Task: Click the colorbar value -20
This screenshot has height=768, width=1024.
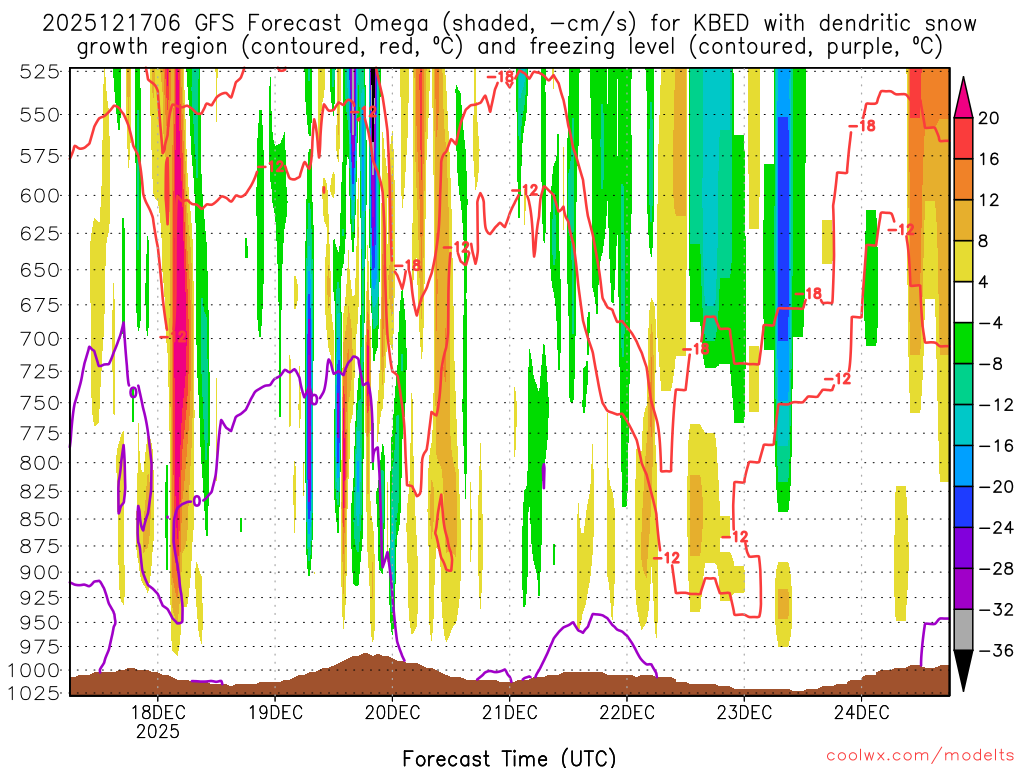Action: coord(996,487)
